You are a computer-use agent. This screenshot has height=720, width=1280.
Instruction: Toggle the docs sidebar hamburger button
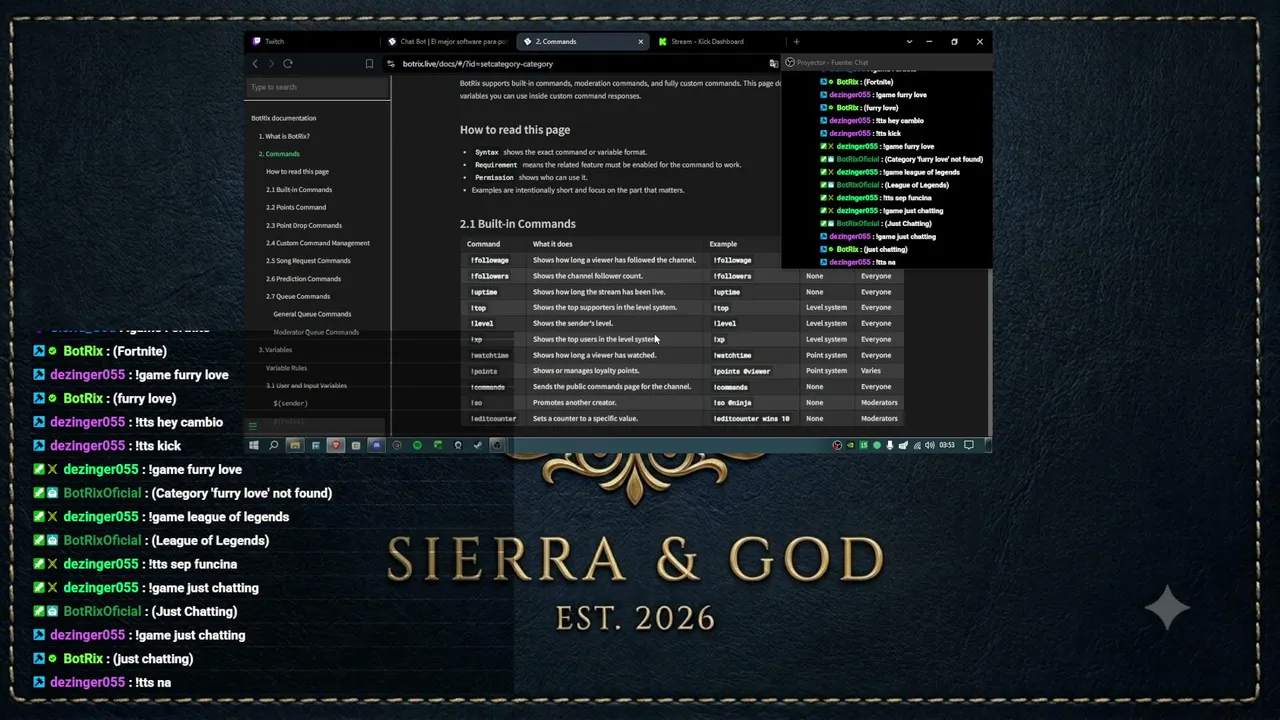tap(252, 426)
